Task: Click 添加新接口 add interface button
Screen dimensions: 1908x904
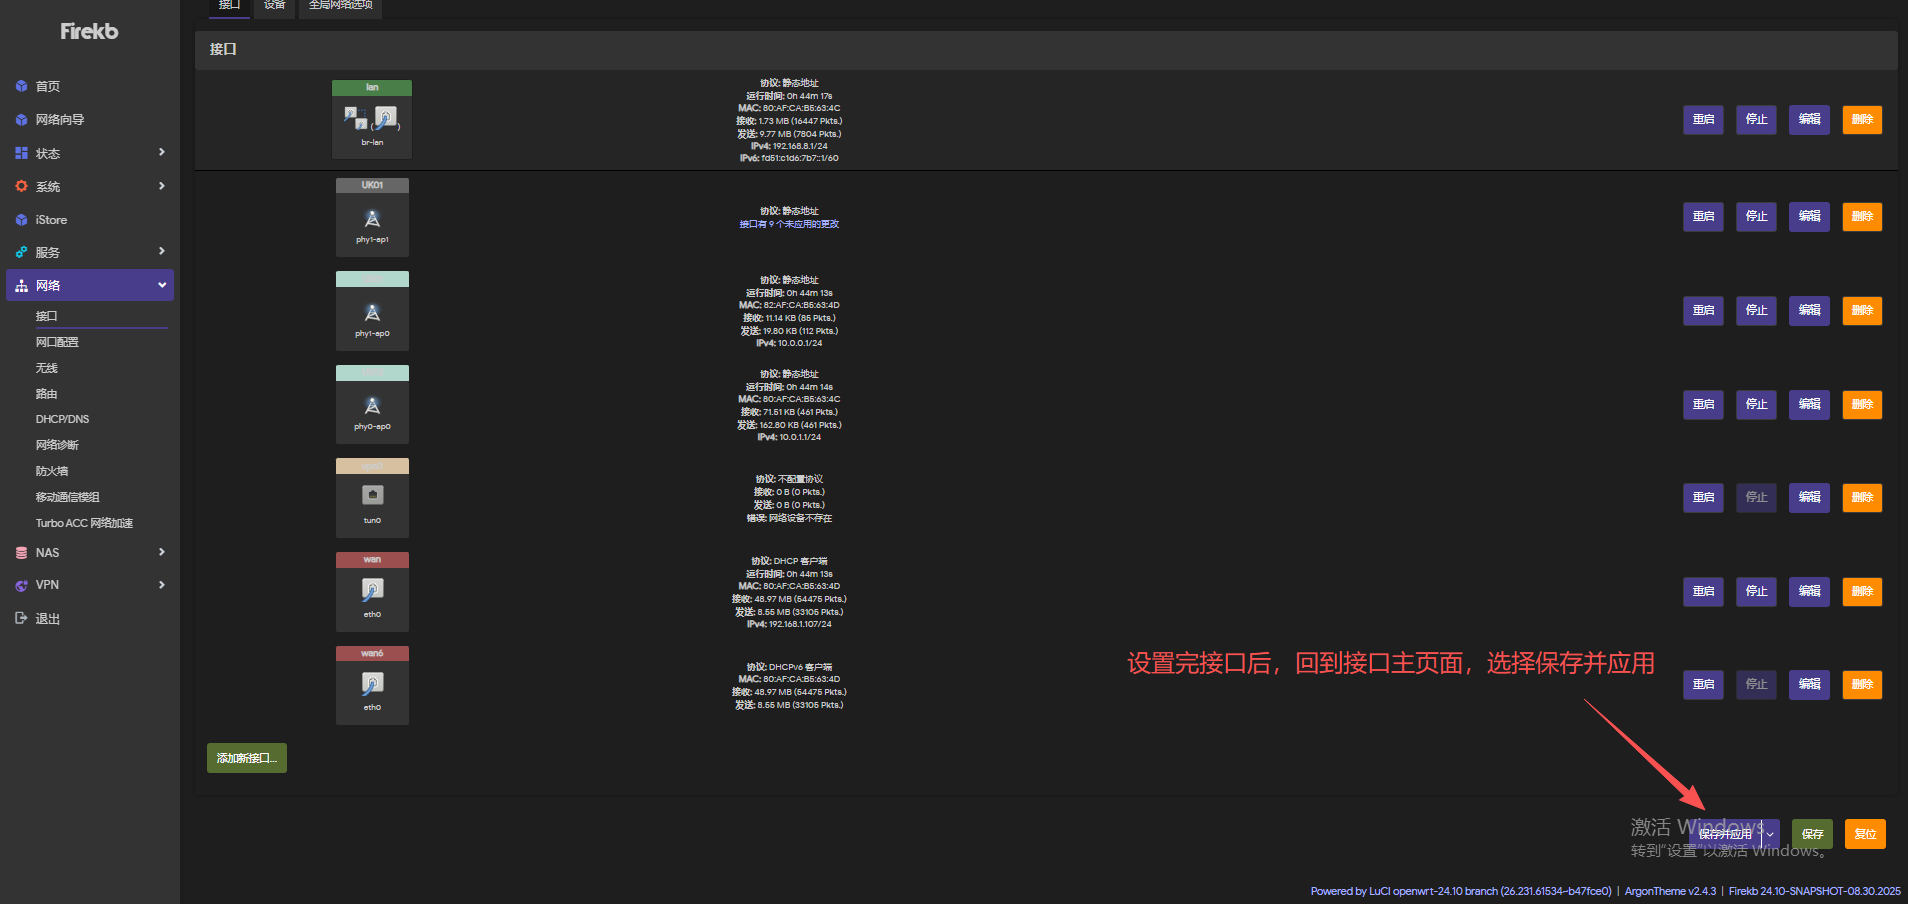Action: tap(247, 758)
